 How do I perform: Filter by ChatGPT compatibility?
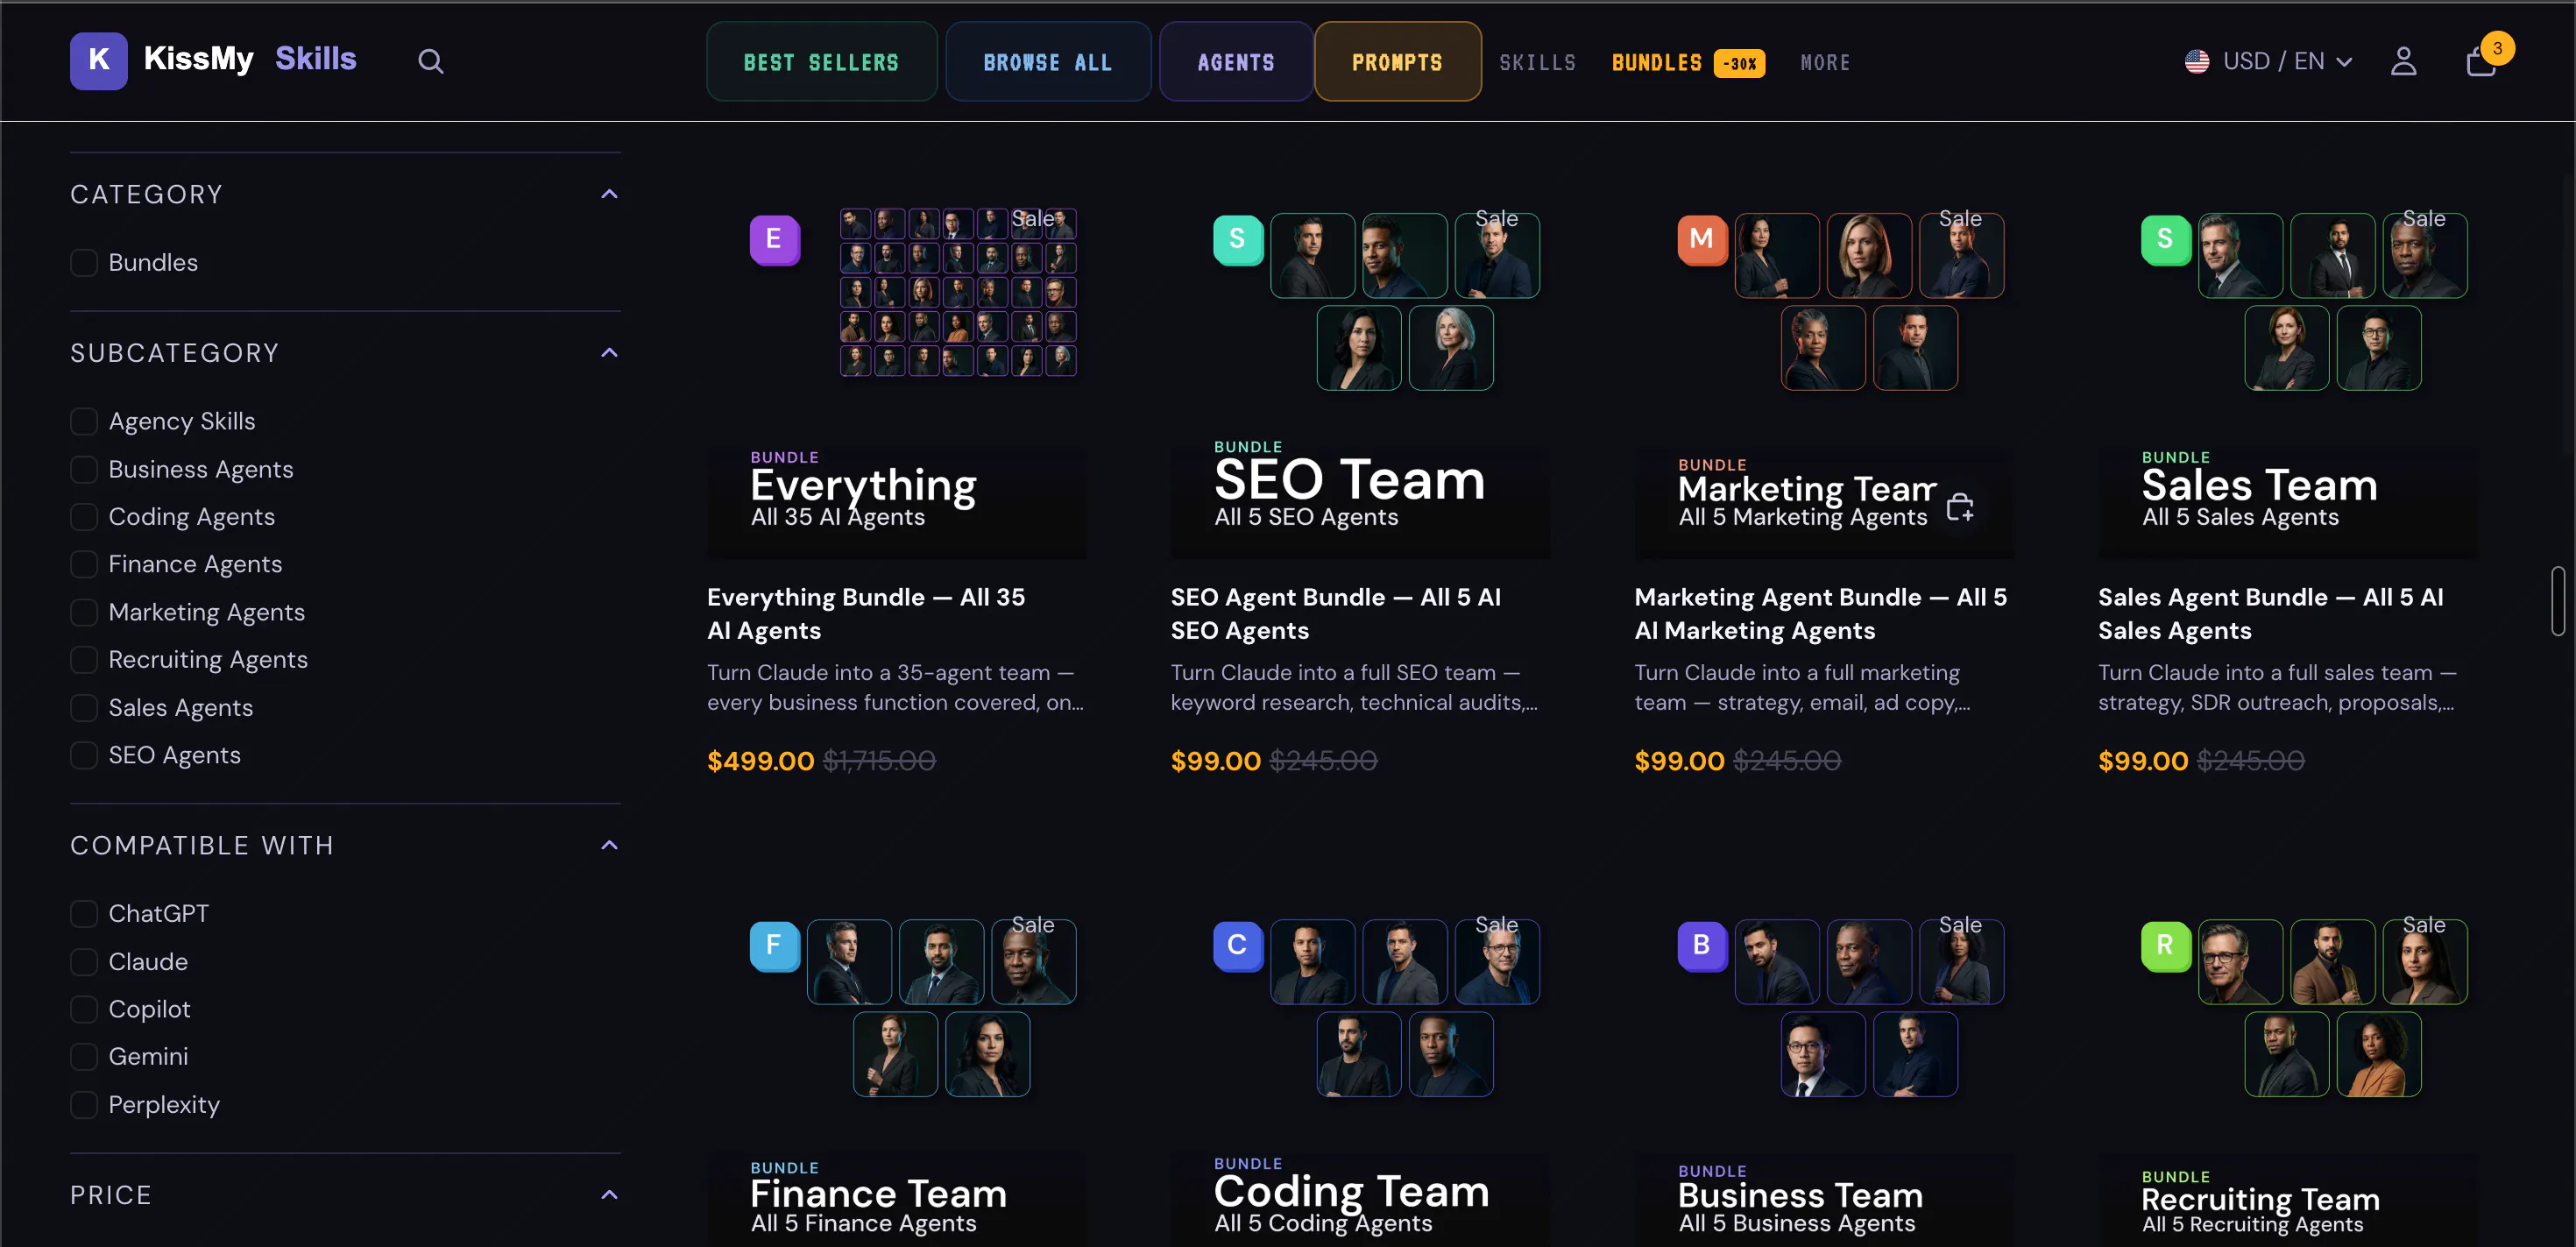click(84, 914)
